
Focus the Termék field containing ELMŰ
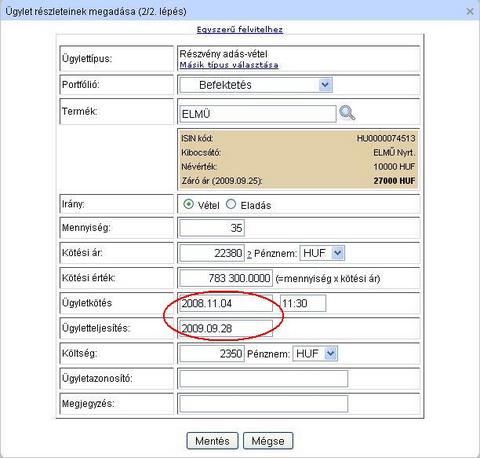tap(258, 114)
